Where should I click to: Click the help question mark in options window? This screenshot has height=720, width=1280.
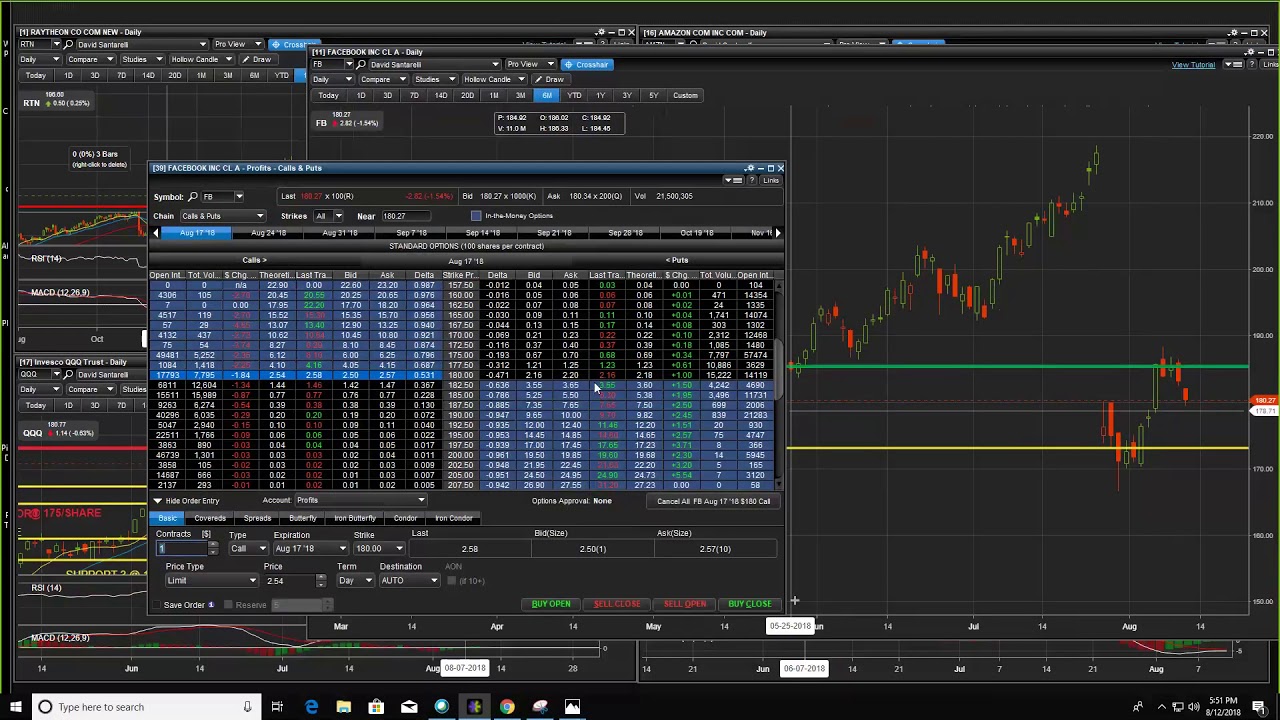coord(751,180)
